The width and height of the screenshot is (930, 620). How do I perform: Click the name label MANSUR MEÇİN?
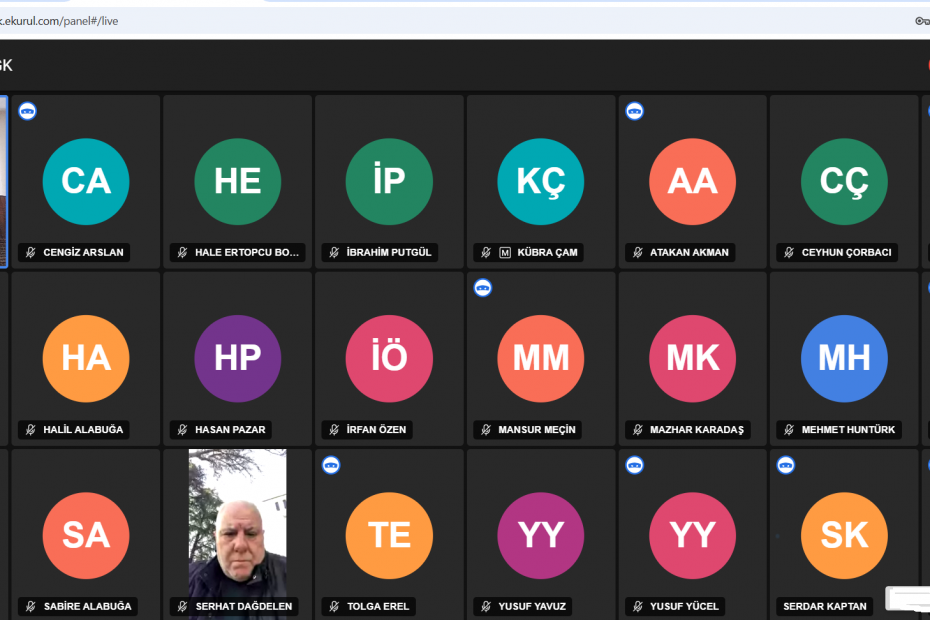(537, 430)
